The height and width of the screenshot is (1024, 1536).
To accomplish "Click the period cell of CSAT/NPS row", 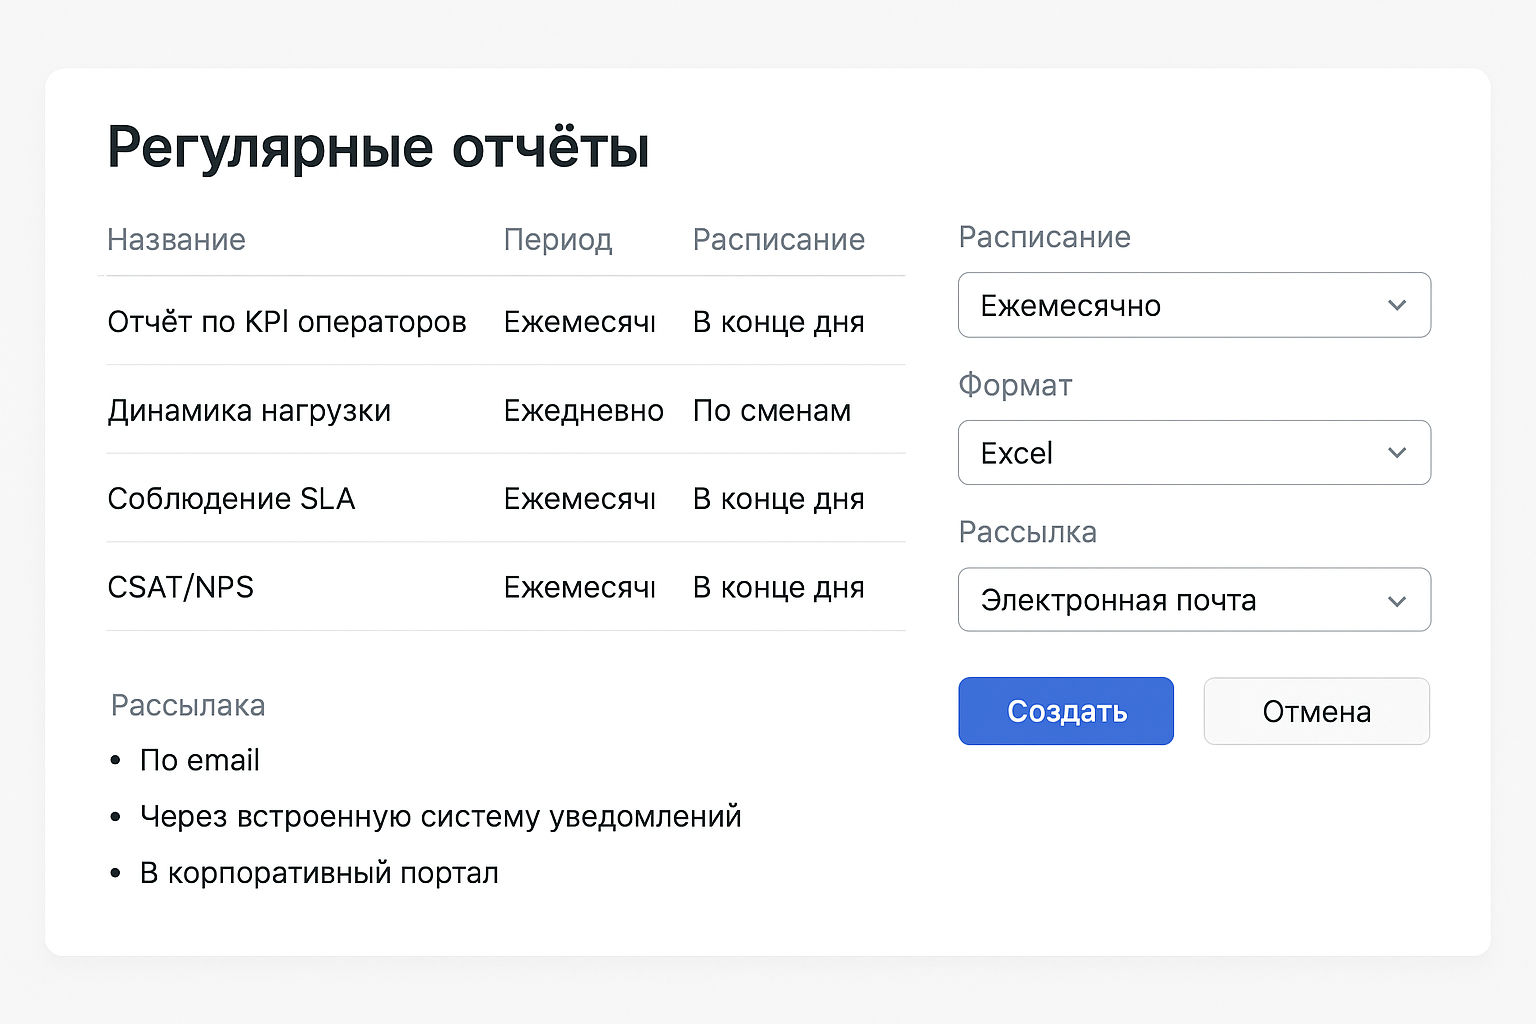I will [x=580, y=588].
